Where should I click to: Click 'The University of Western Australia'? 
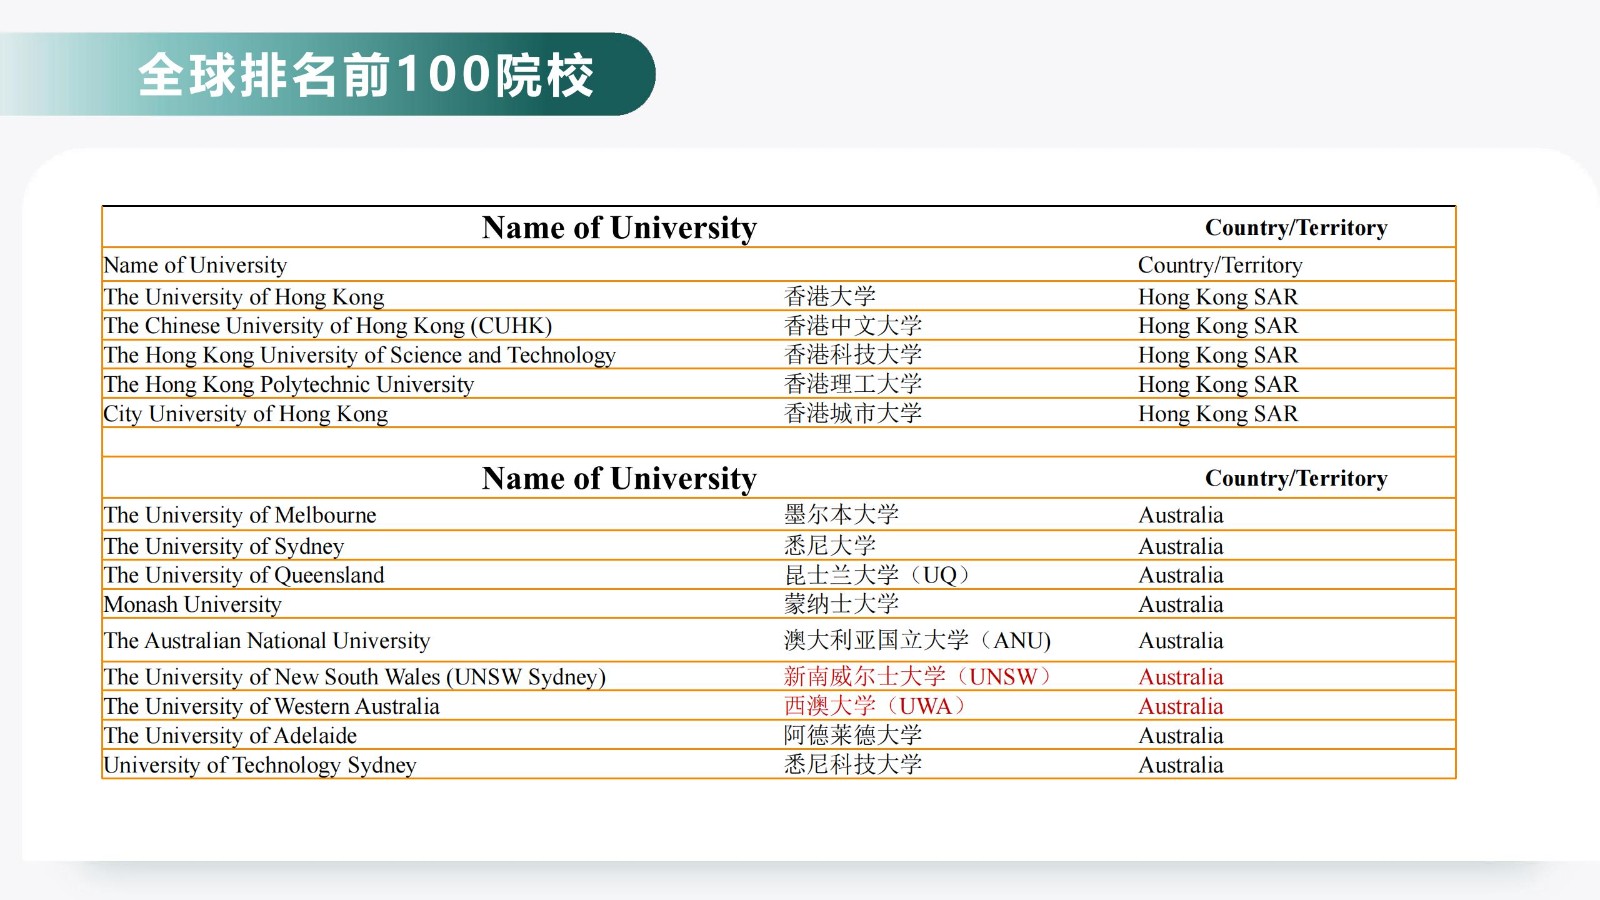272,706
